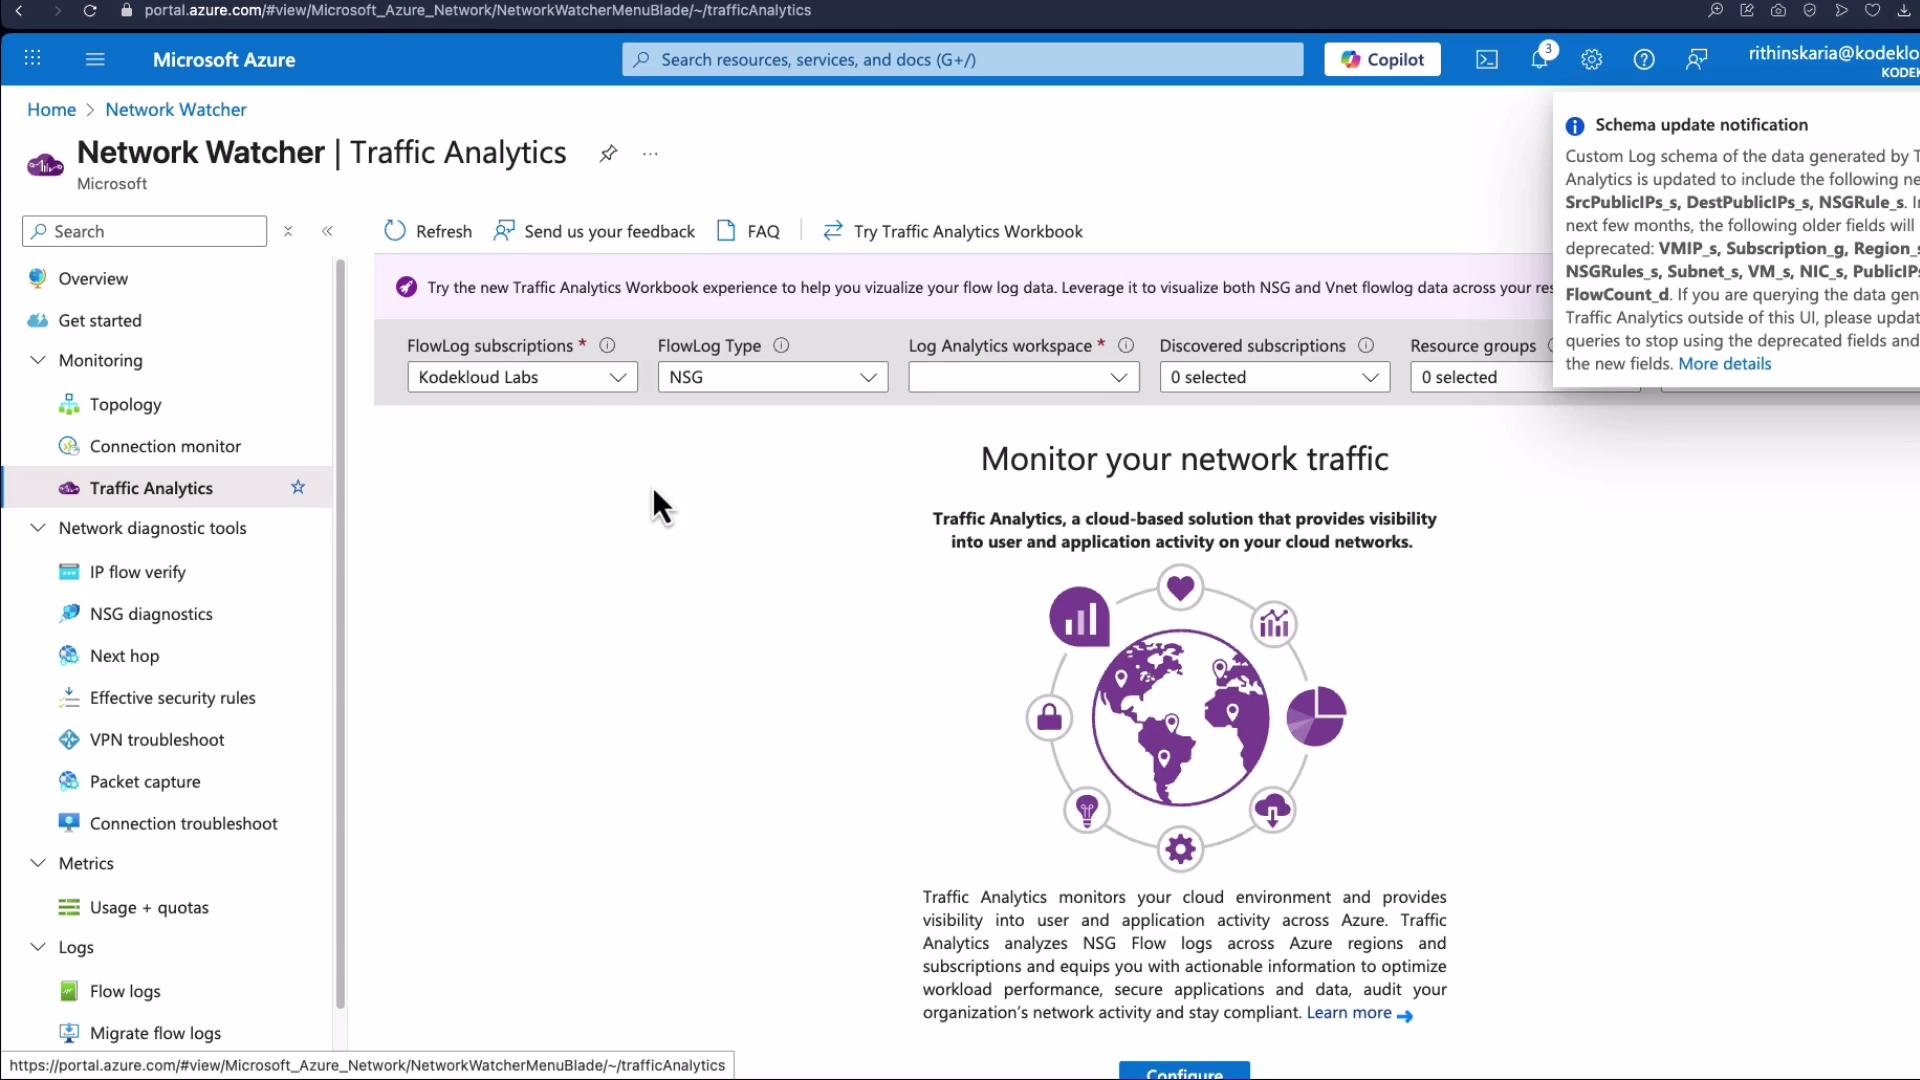Click the sidebar vertical scrollbar
This screenshot has height=1080, width=1920.
[x=340, y=634]
